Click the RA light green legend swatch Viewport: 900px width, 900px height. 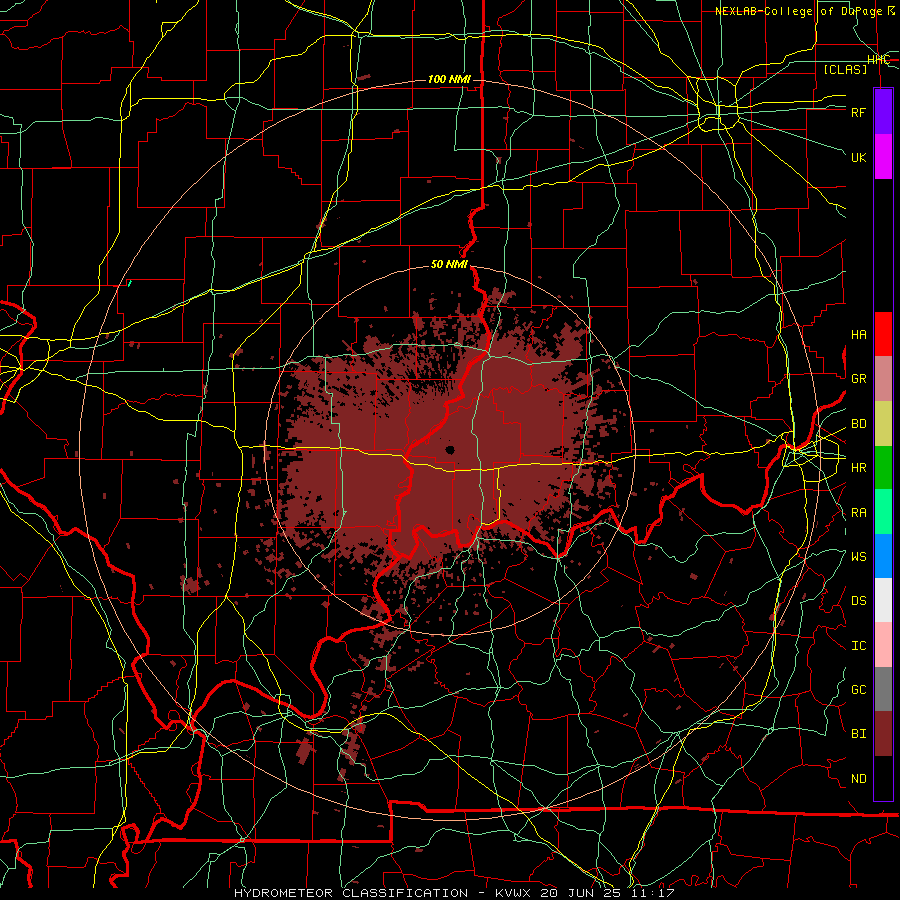point(883,512)
